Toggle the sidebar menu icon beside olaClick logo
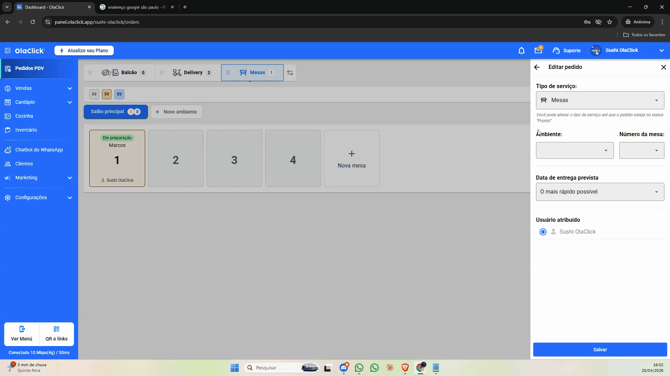The height and width of the screenshot is (376, 670). 8,50
